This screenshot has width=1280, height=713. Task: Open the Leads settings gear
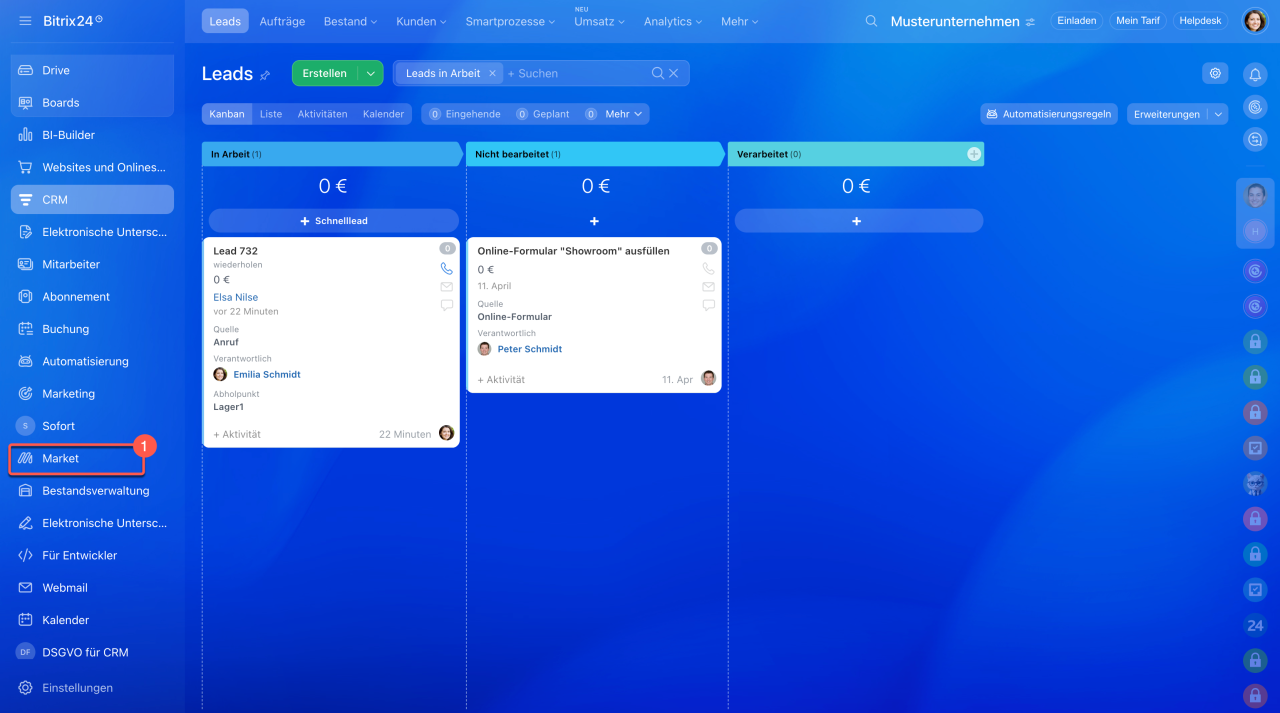1215,73
